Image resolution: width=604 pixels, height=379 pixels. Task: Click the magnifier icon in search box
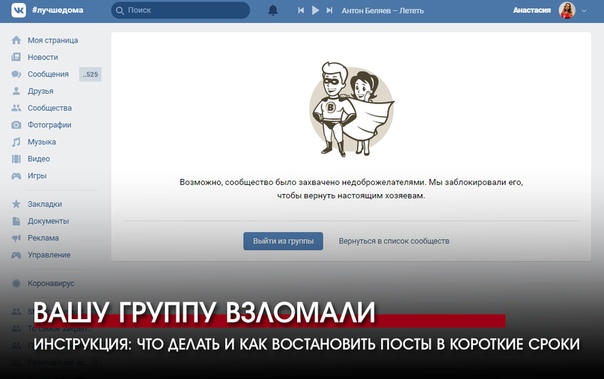click(x=120, y=10)
